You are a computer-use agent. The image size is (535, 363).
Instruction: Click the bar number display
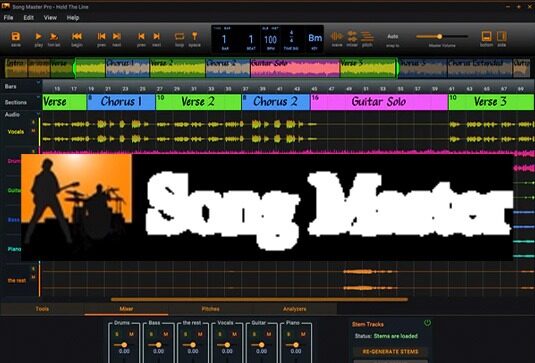click(225, 40)
